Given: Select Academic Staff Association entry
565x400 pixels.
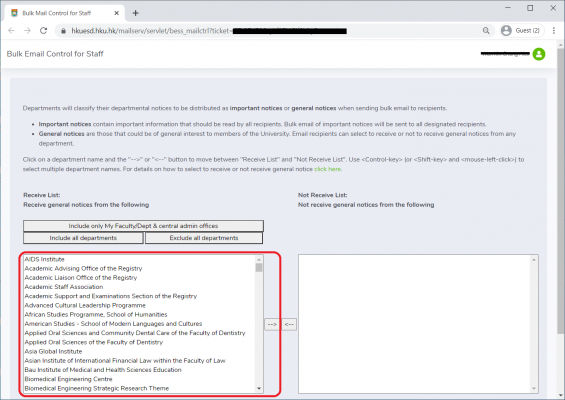Looking at the screenshot, I should pos(139,287).
